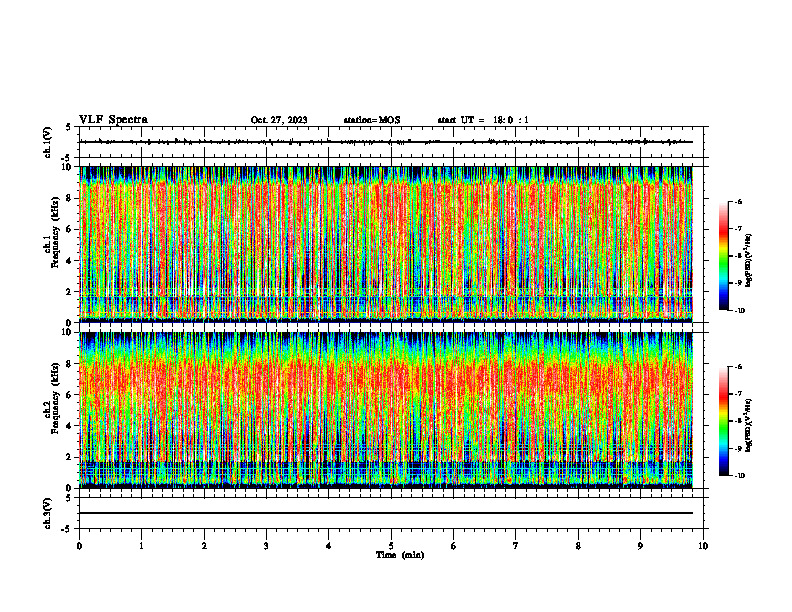Click the "1" tick on the time axis
This screenshot has width=792, height=612.
click(x=142, y=546)
